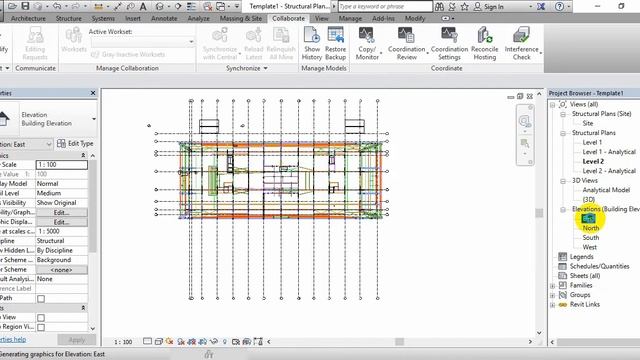Click Reconcile Hosting icon
This screenshot has height=360, width=640.
click(x=484, y=43)
